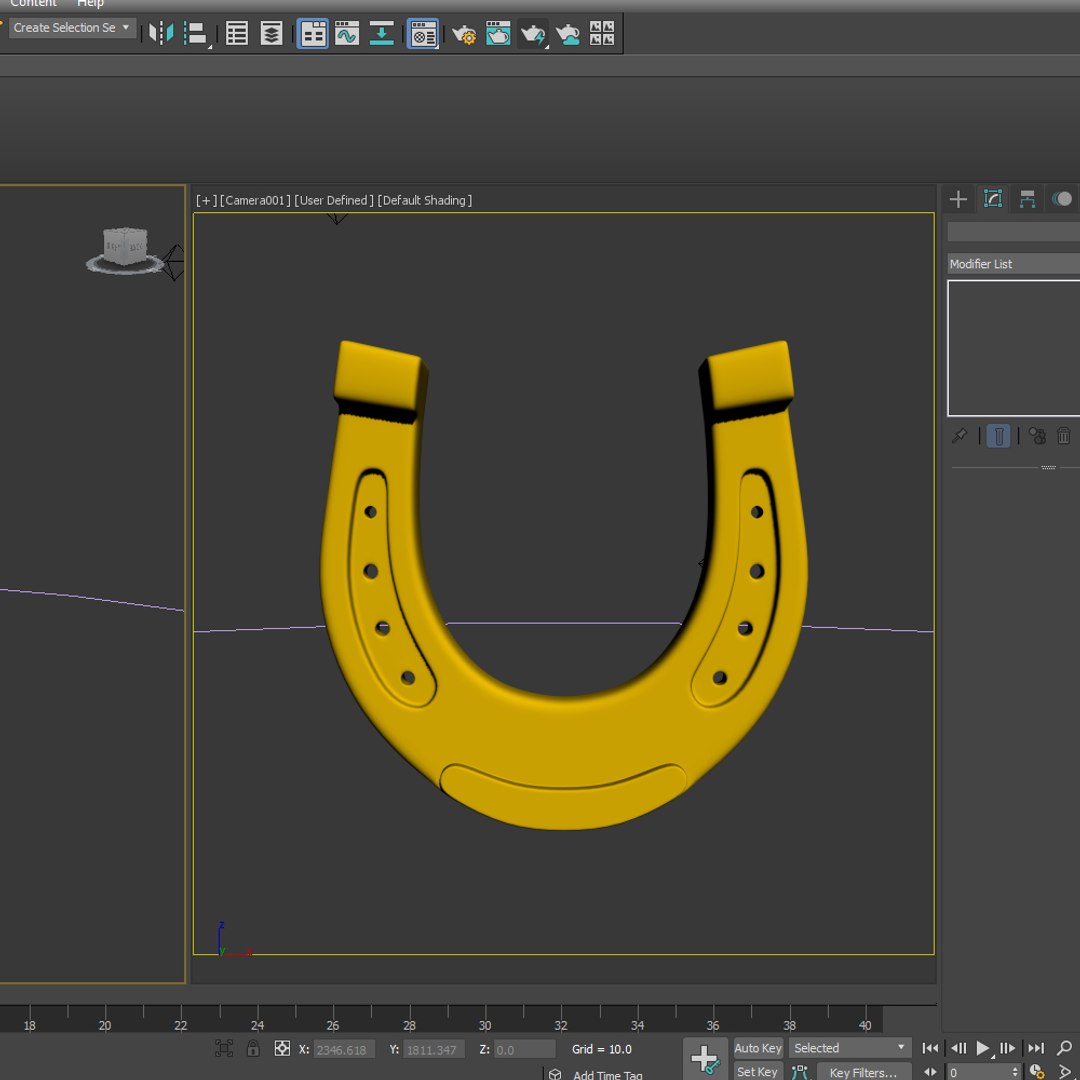Open the Help menu
The width and height of the screenshot is (1080, 1080).
coord(90,3)
